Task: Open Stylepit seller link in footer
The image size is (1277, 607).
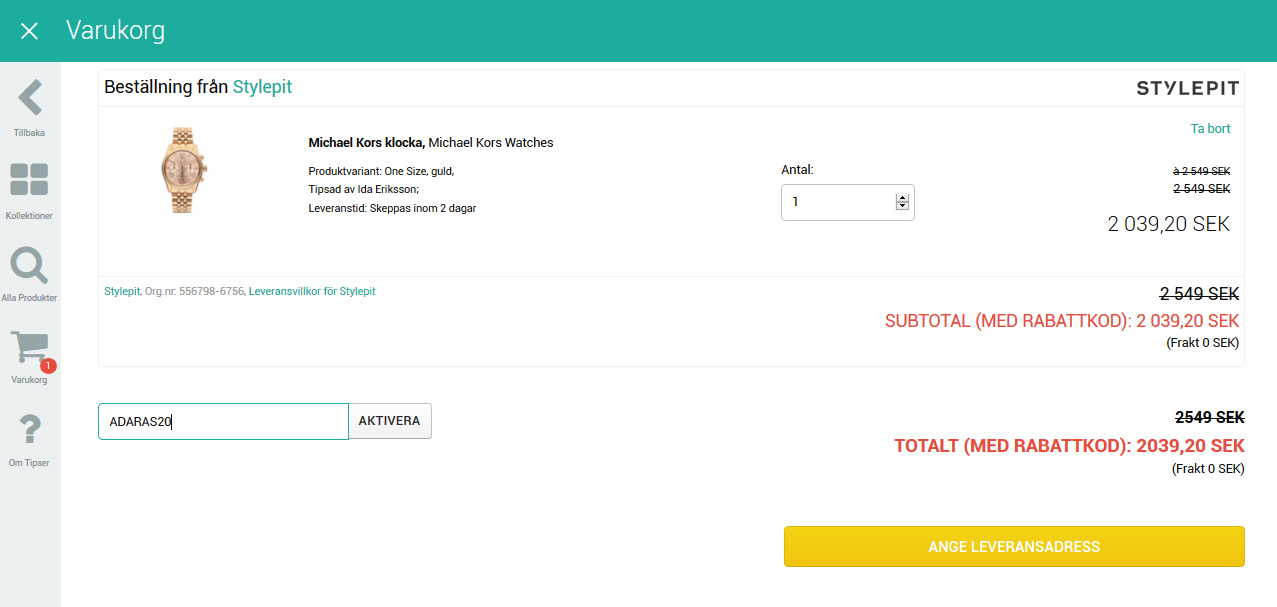Action: pyautogui.click(x=122, y=291)
